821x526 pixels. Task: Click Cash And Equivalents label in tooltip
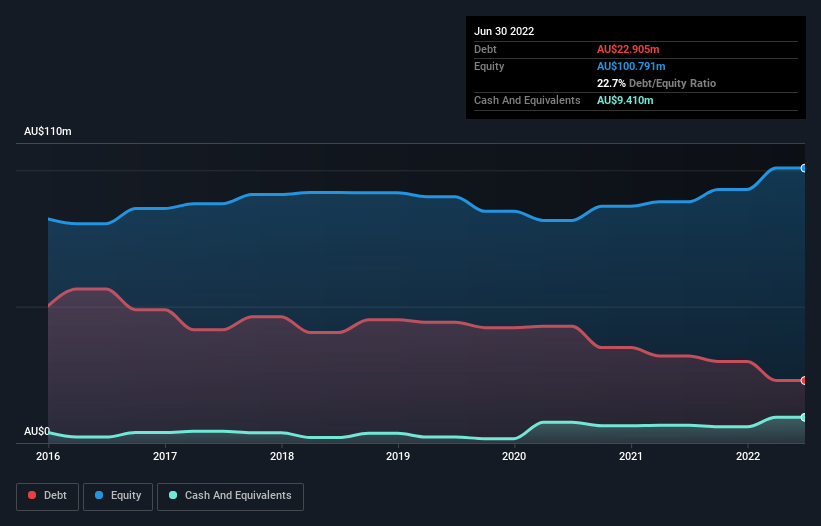[527, 100]
